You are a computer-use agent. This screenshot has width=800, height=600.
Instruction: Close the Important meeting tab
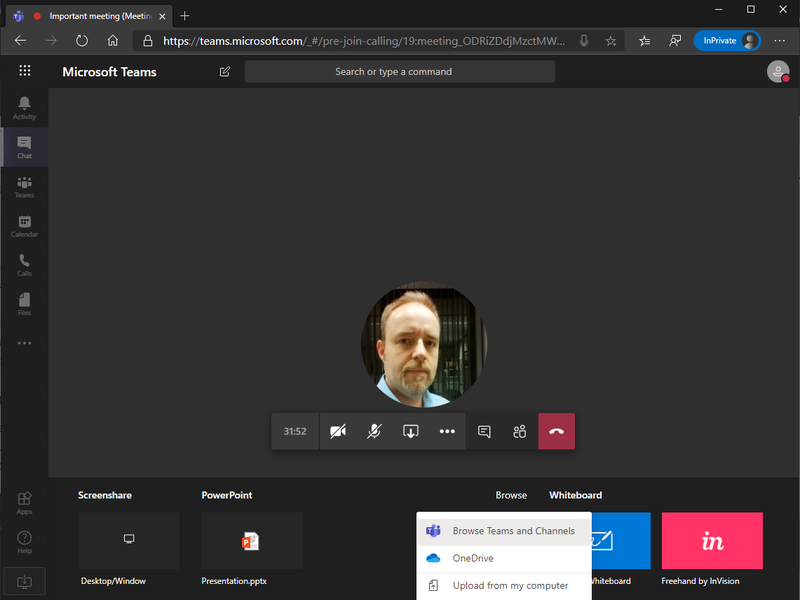(162, 16)
